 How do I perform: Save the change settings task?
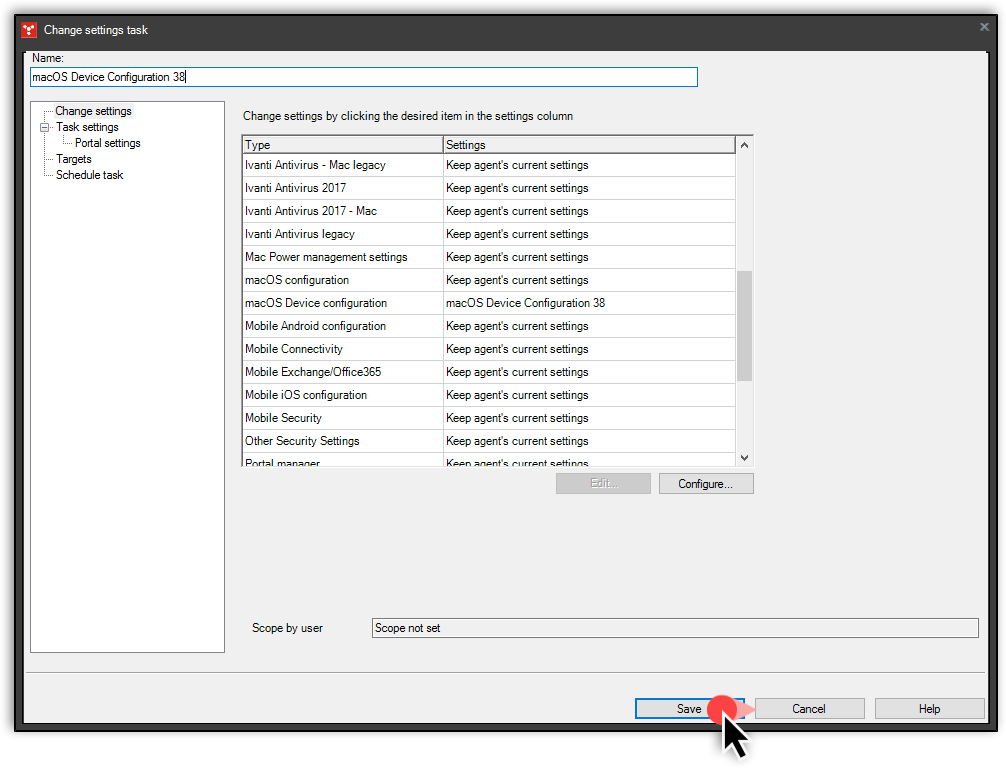click(x=690, y=708)
